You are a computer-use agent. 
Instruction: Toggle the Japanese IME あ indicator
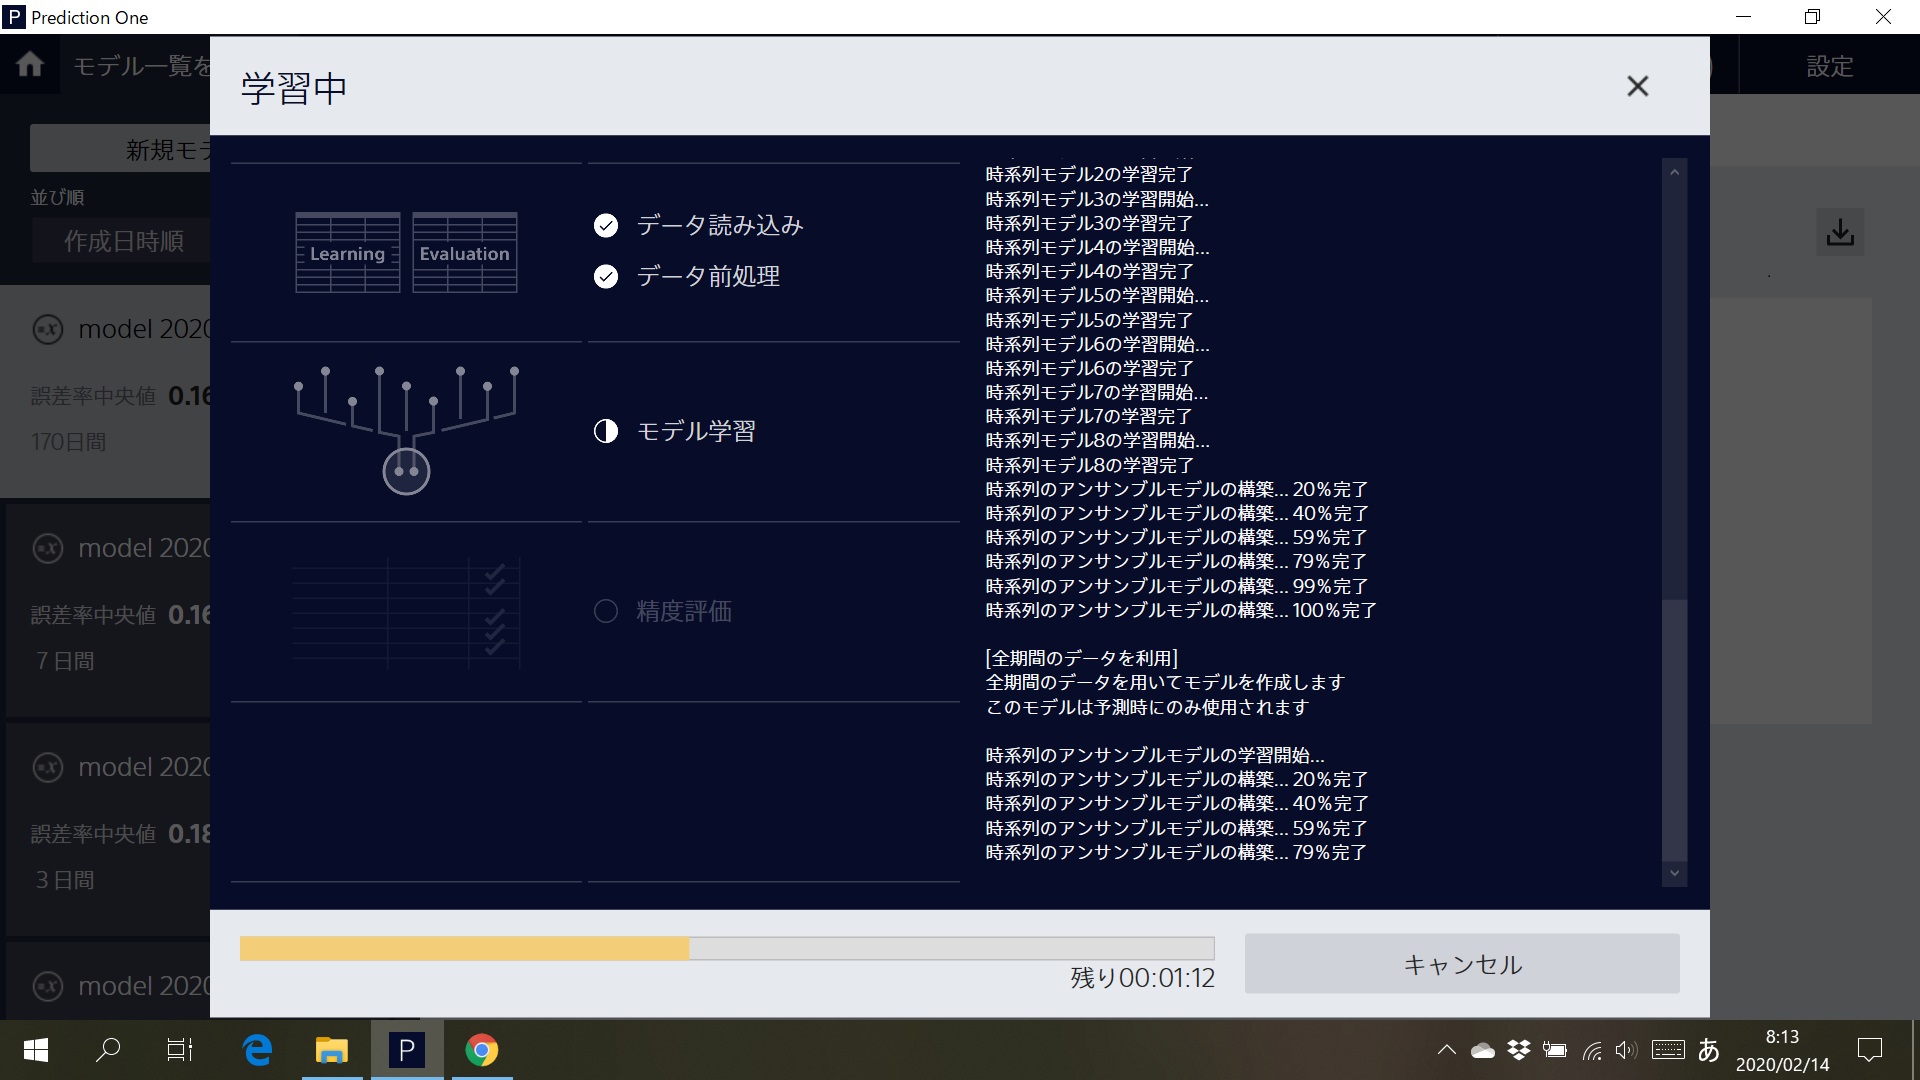(x=1709, y=1050)
